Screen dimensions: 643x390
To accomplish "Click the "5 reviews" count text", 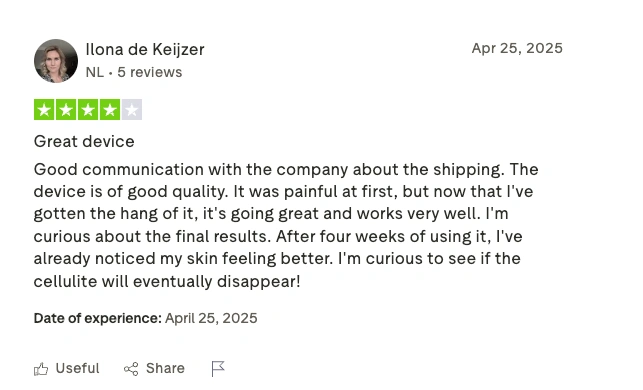I will 150,72.
